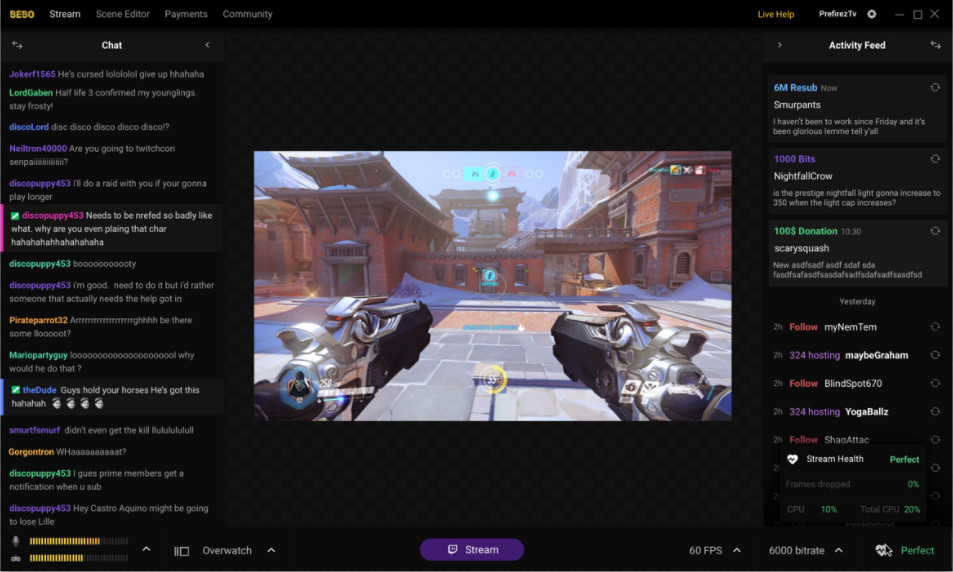This screenshot has width=953, height=572.
Task: Open the PrefirezTv account menu
Action: point(838,14)
